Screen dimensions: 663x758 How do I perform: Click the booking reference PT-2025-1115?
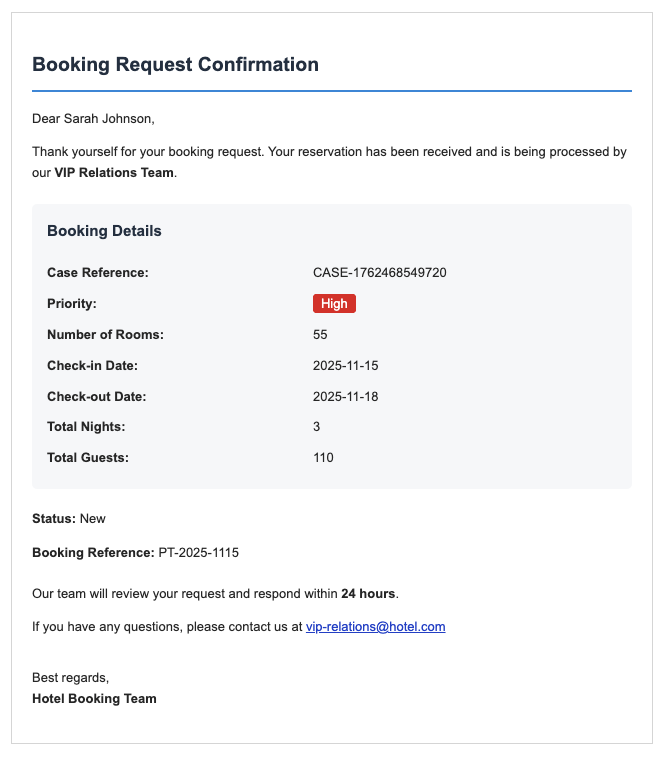click(x=198, y=552)
